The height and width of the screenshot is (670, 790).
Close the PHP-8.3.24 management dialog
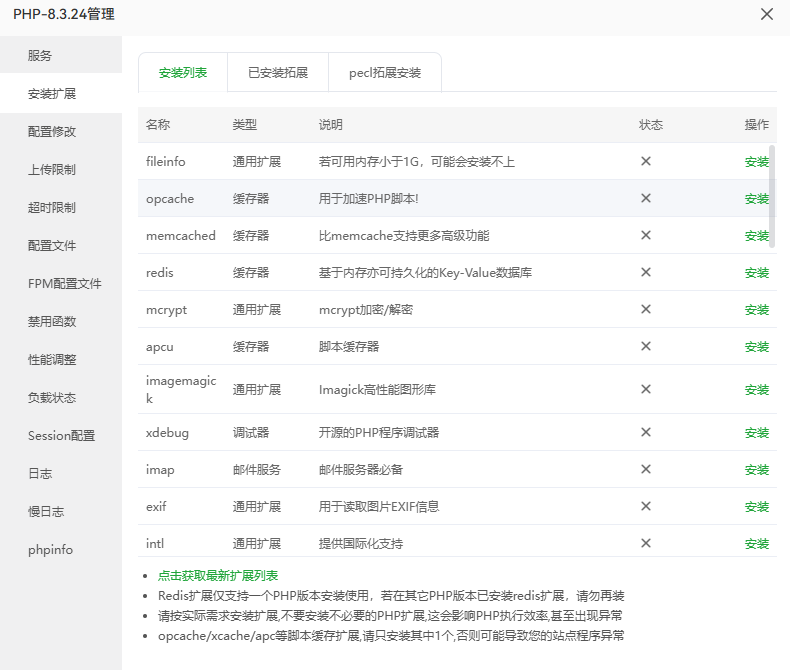pyautogui.click(x=766, y=14)
